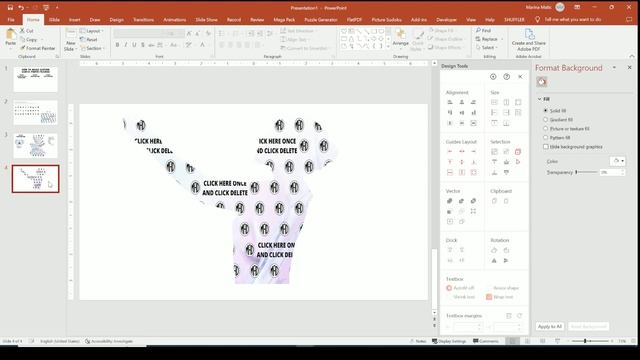This screenshot has height=360, width=640.
Task: Expand the Shapes gallery more arrow
Action: coord(388,48)
